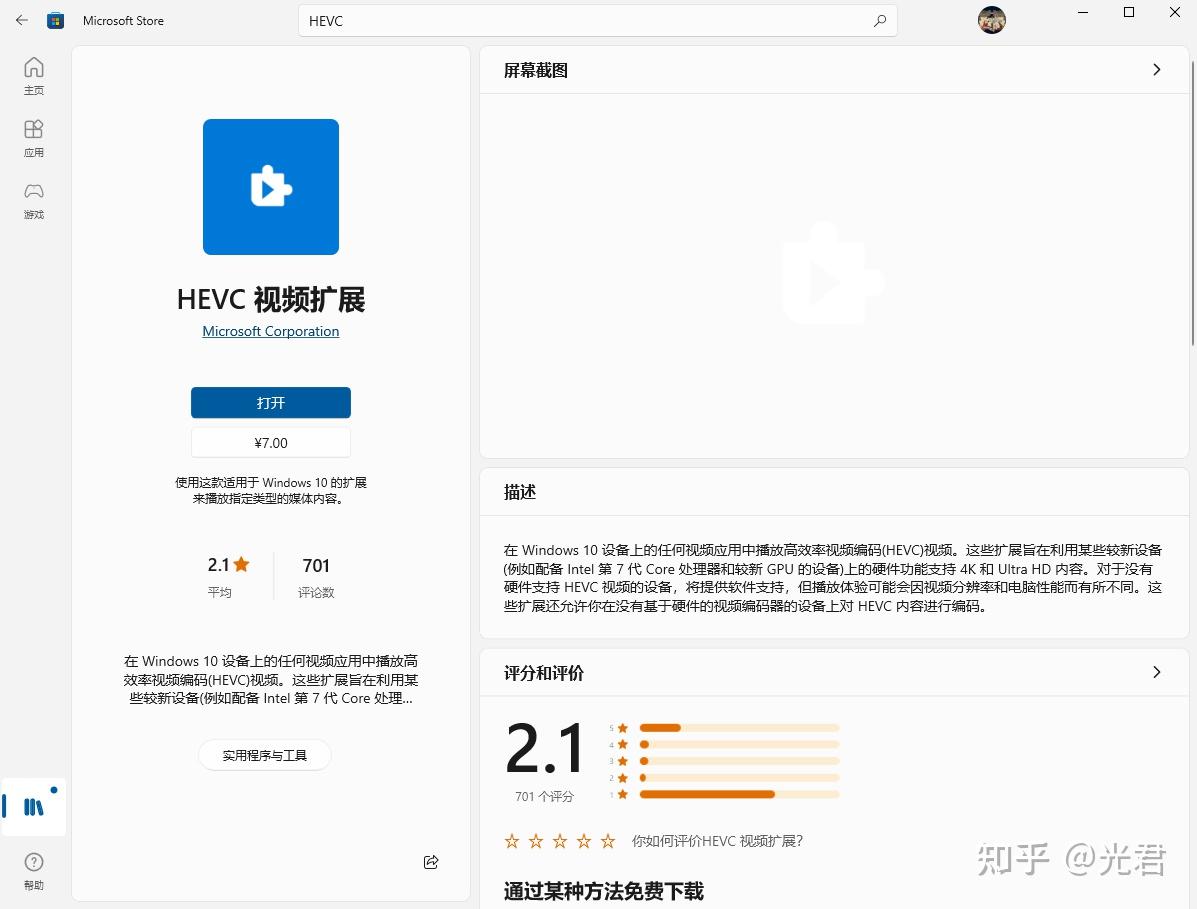Screen dimensions: 1197x909
Task: Open the Microsoft Store home page
Action: [x=33, y=75]
